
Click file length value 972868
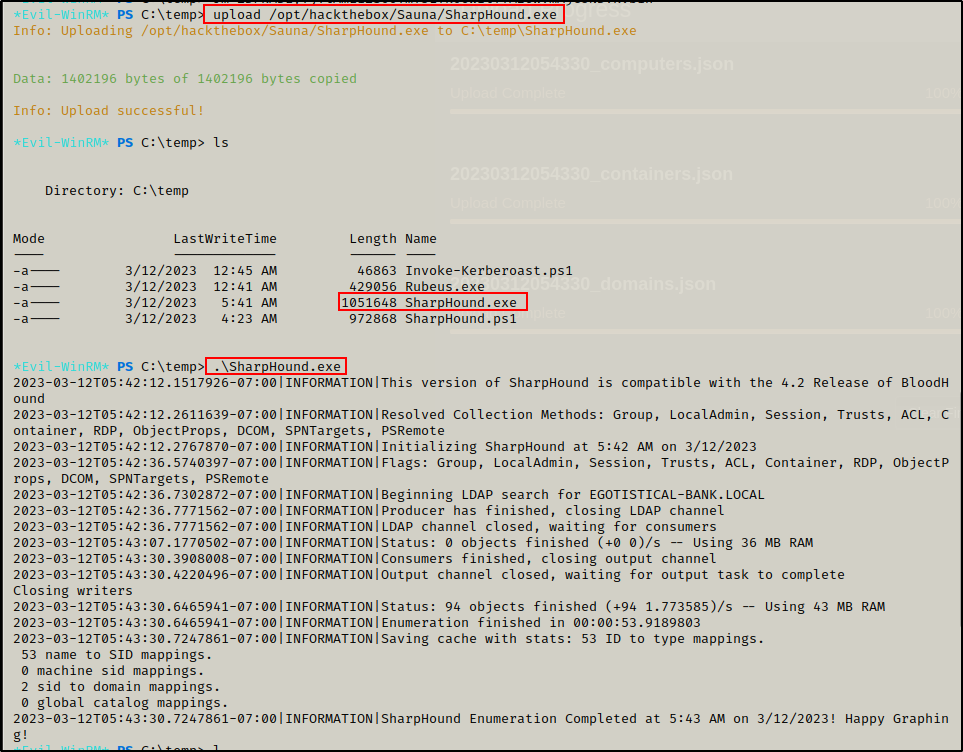click(x=373, y=318)
